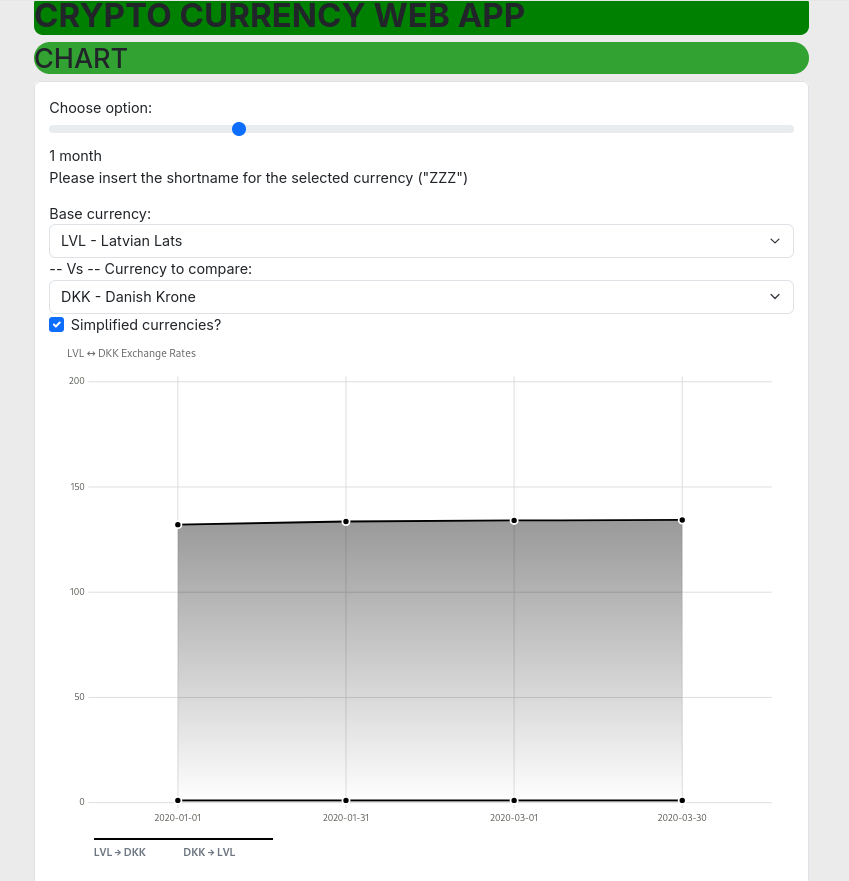849x881 pixels.
Task: Click the 'Simplified currencies?' label
Action: (x=146, y=325)
